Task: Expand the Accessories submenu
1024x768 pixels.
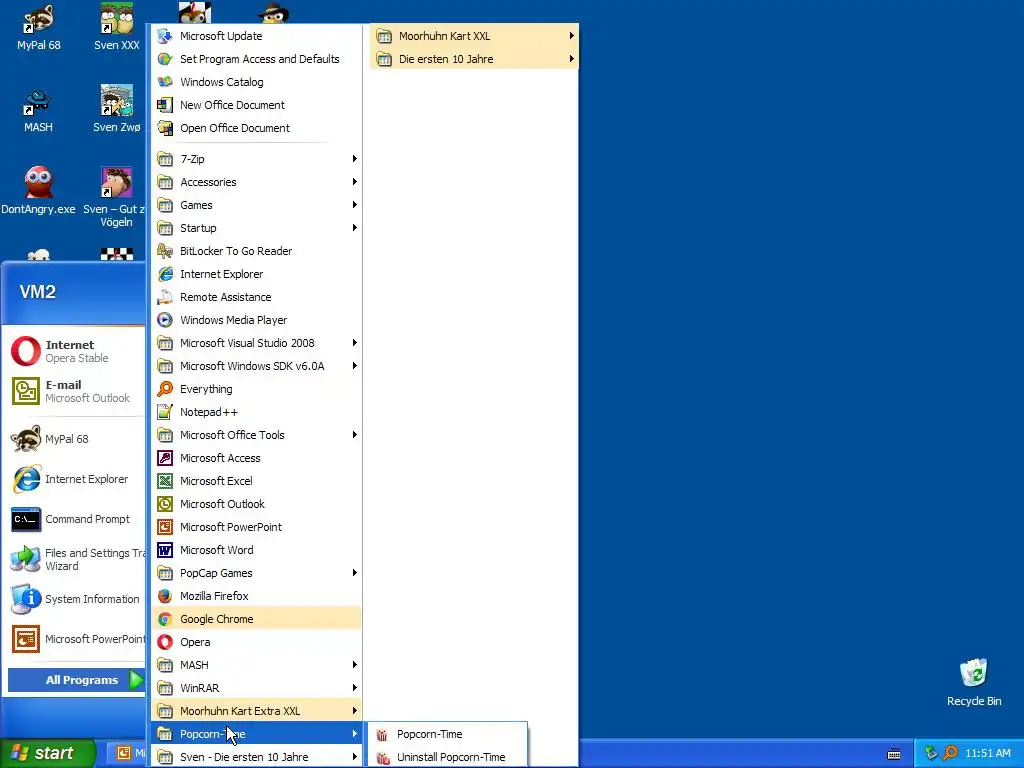Action: pos(257,182)
